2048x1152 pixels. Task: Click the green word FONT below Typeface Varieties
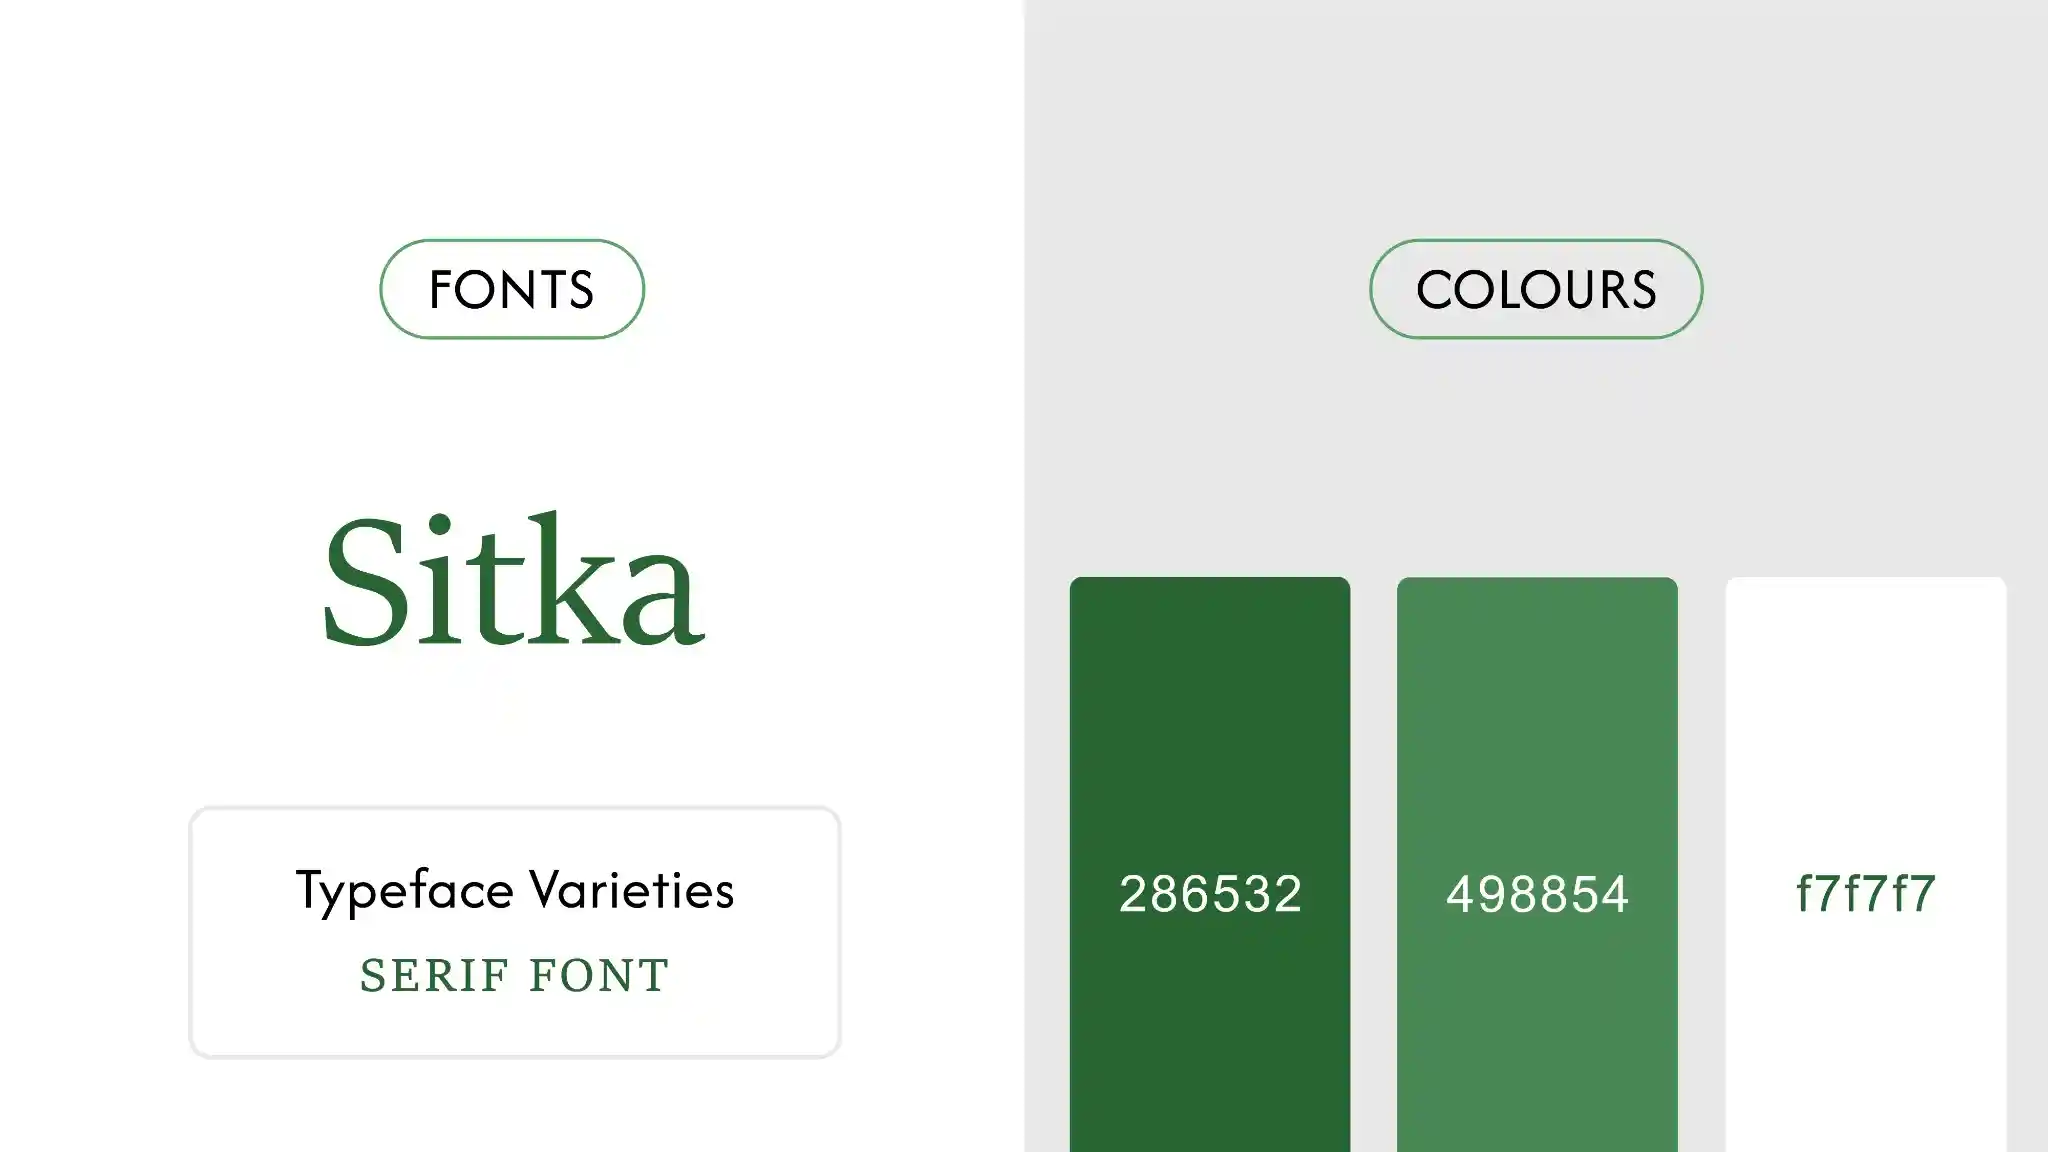click(x=599, y=976)
